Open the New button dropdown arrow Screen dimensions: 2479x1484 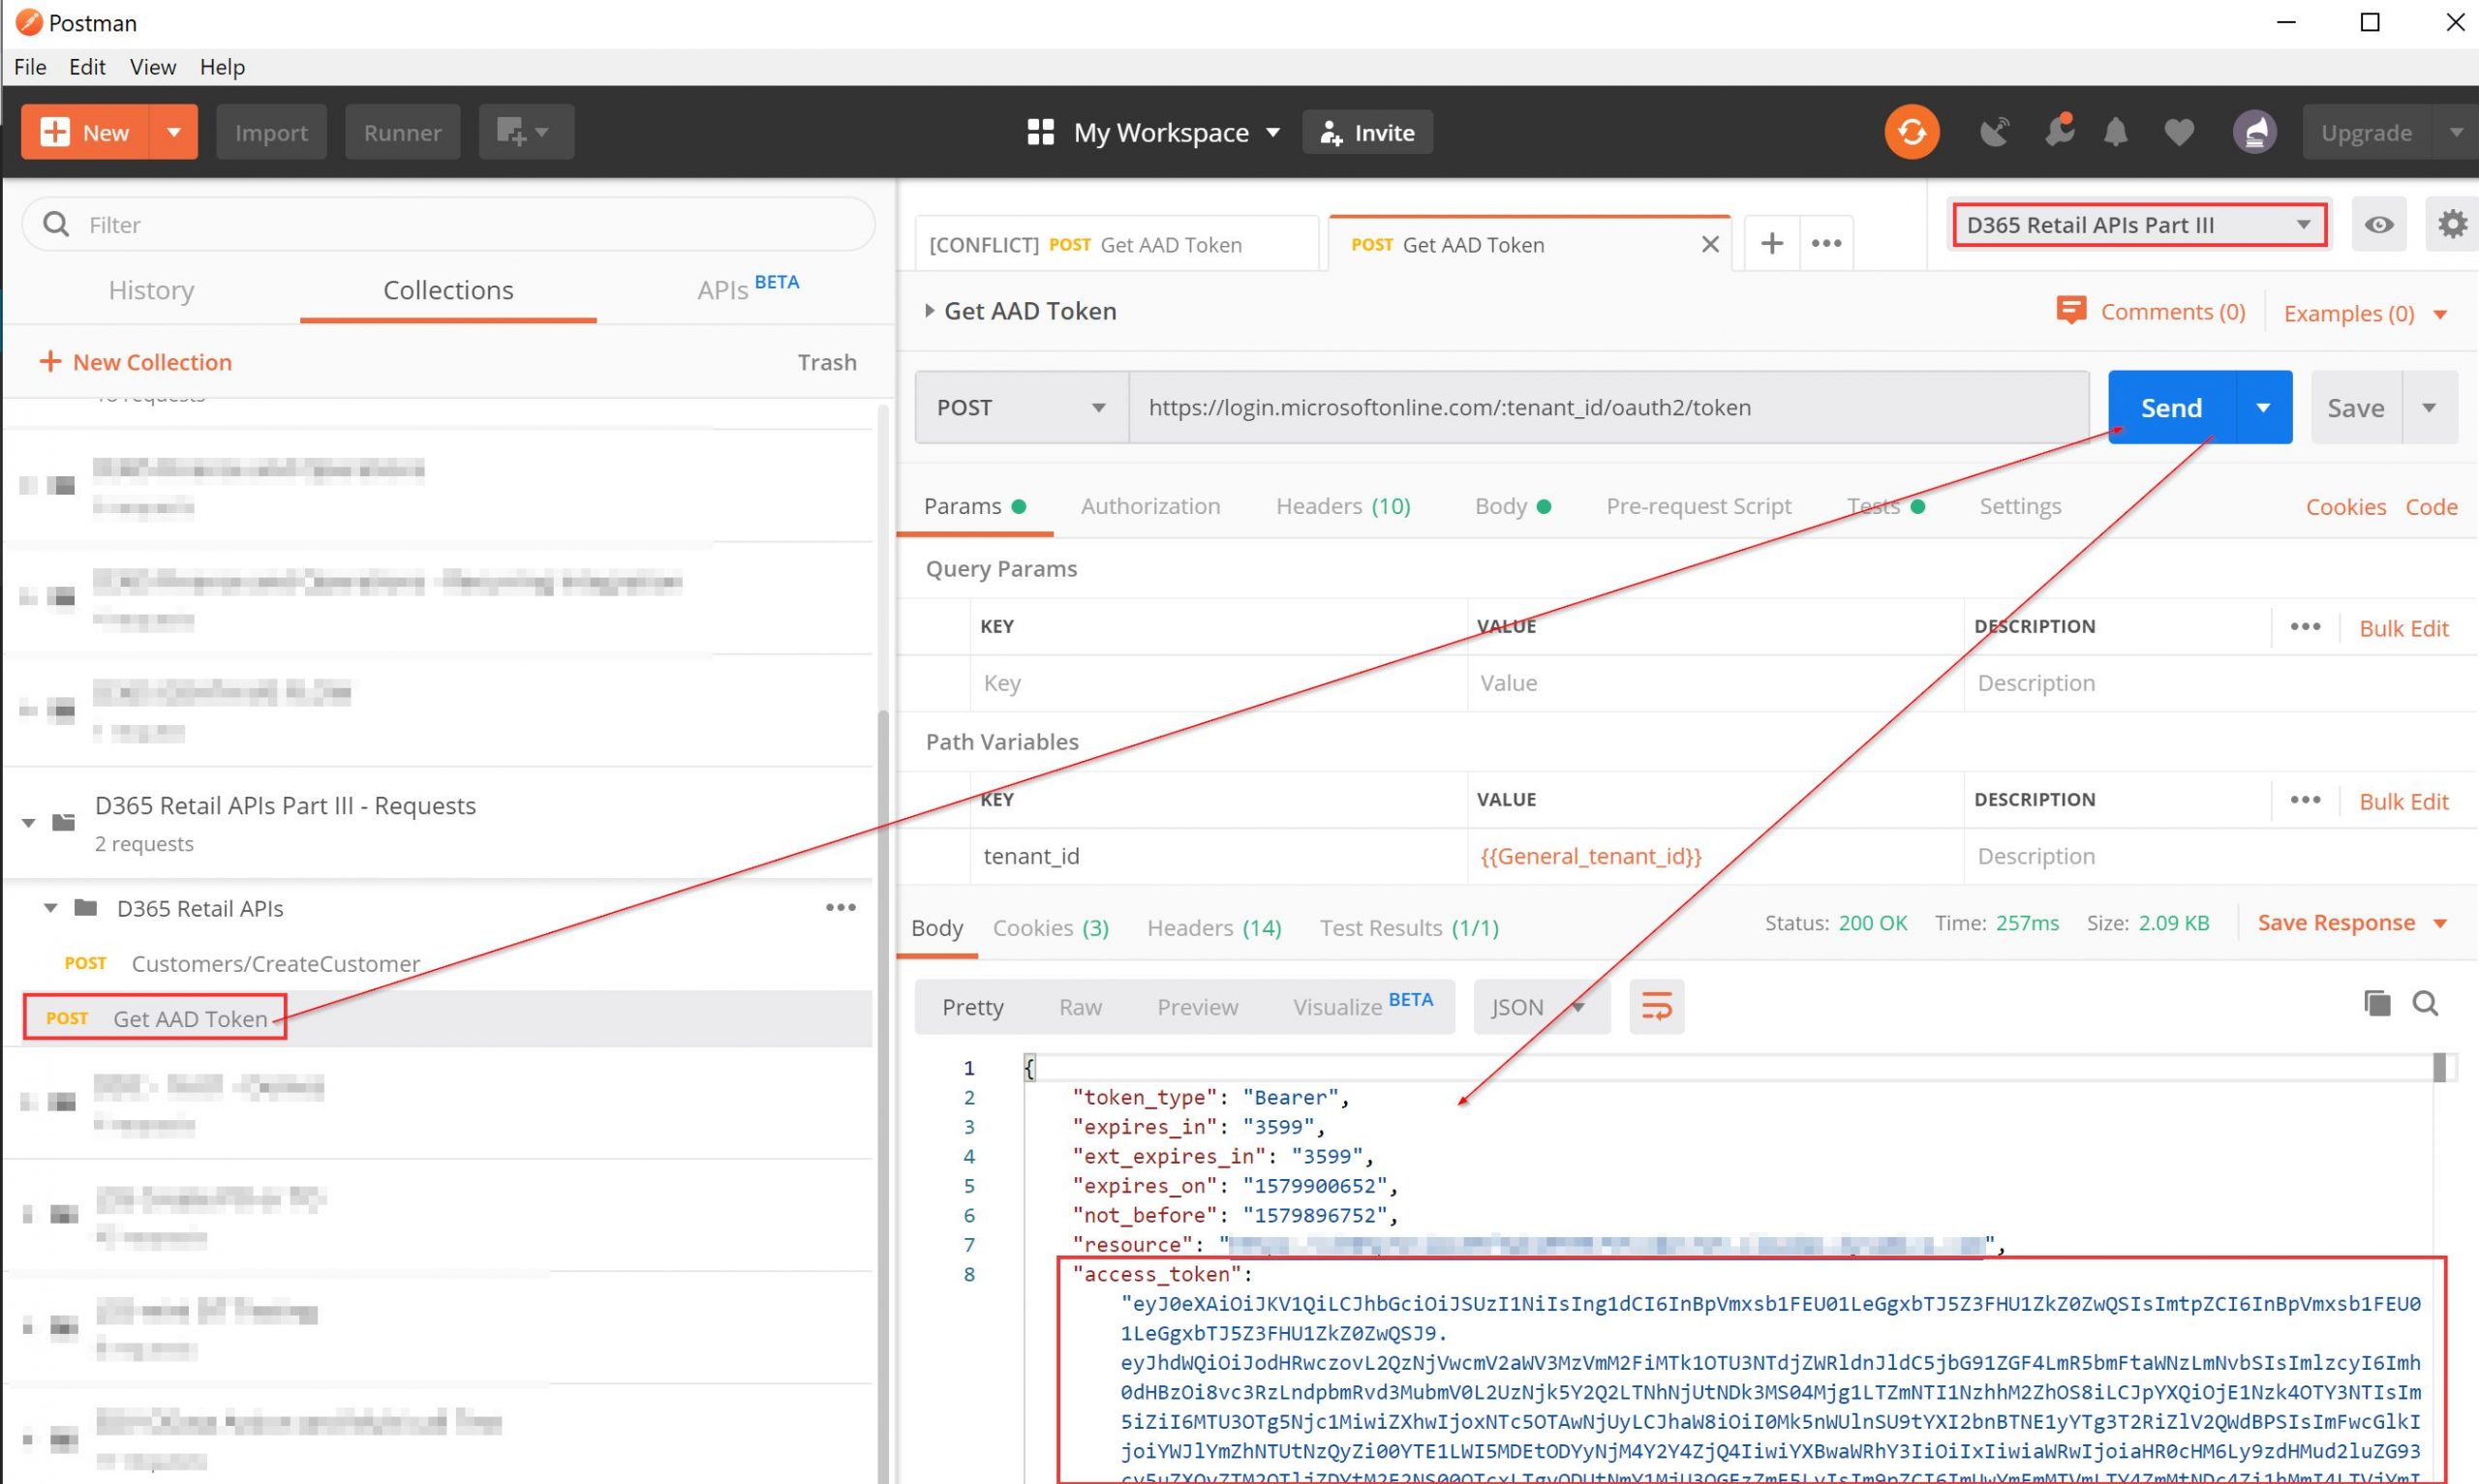tap(173, 132)
